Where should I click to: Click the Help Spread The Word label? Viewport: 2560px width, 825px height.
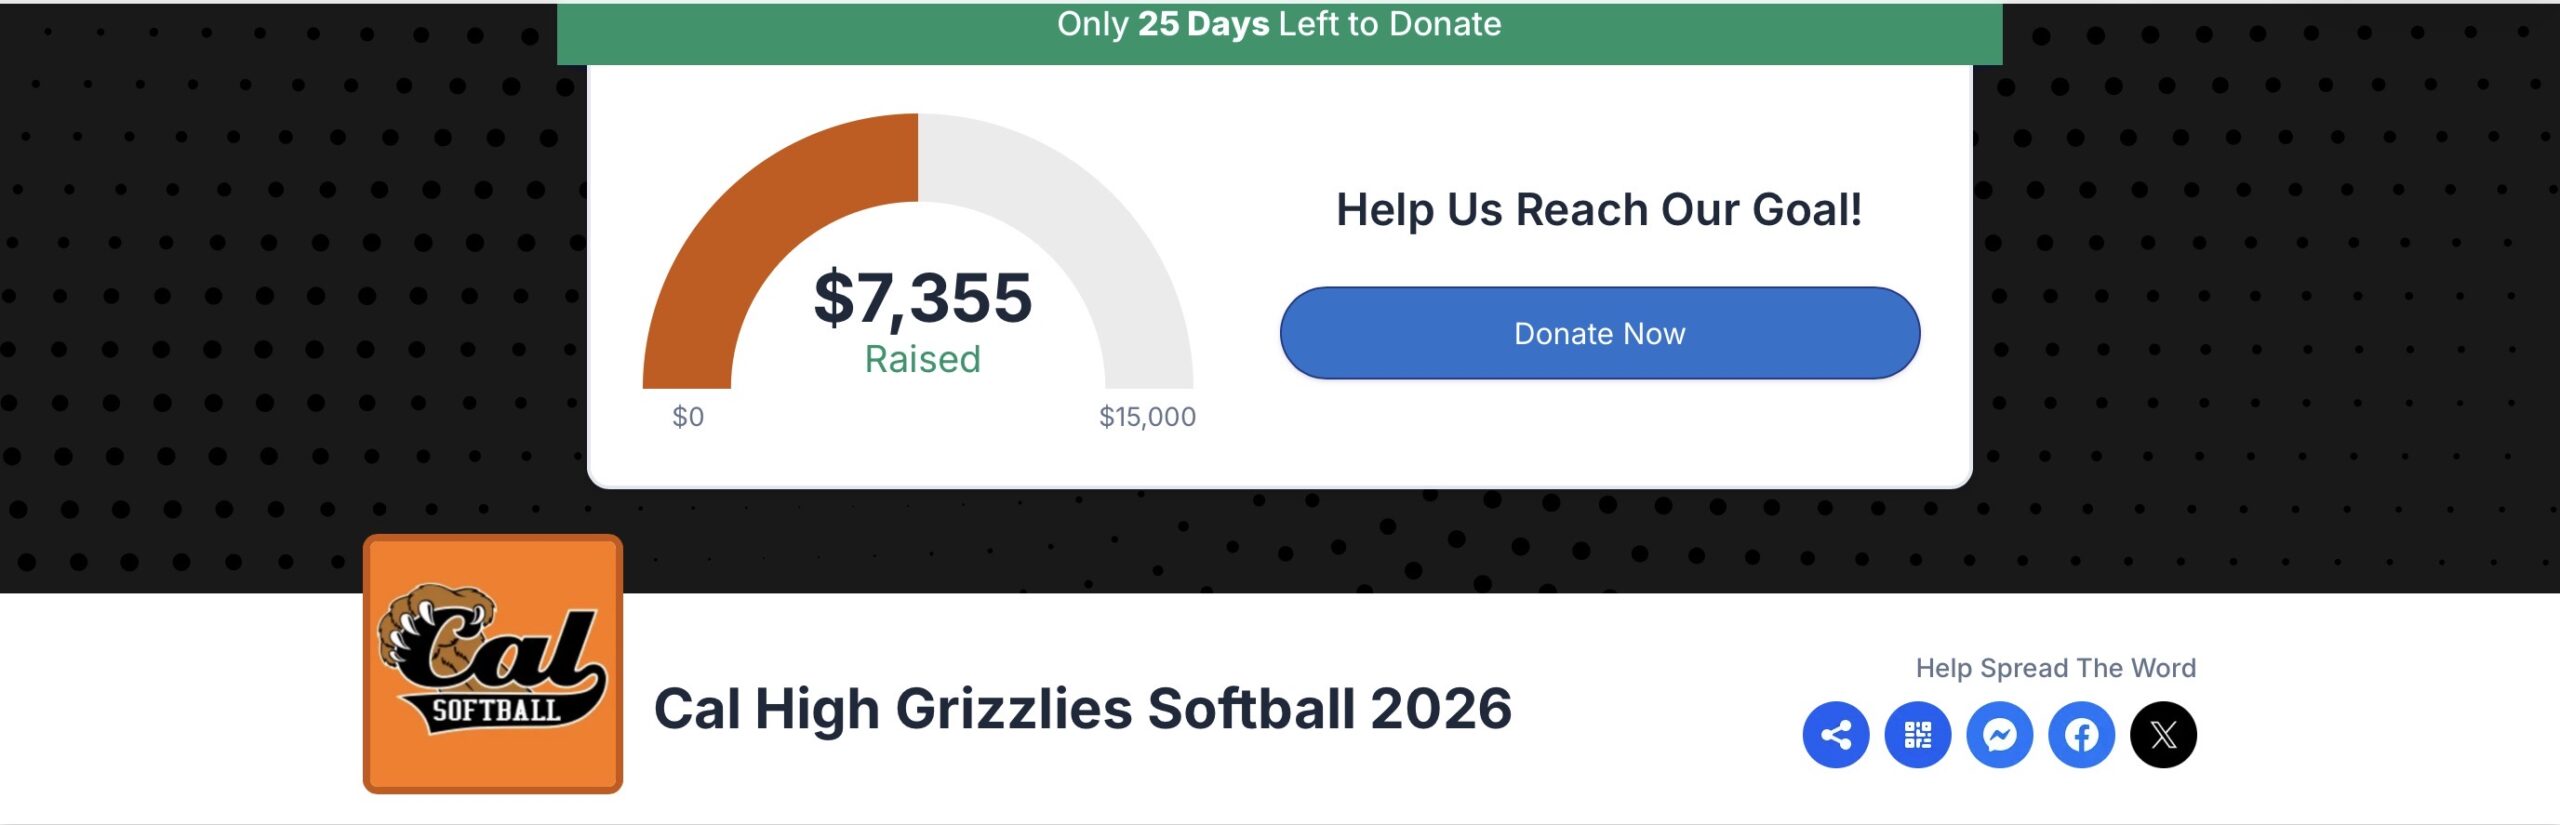2055,668
